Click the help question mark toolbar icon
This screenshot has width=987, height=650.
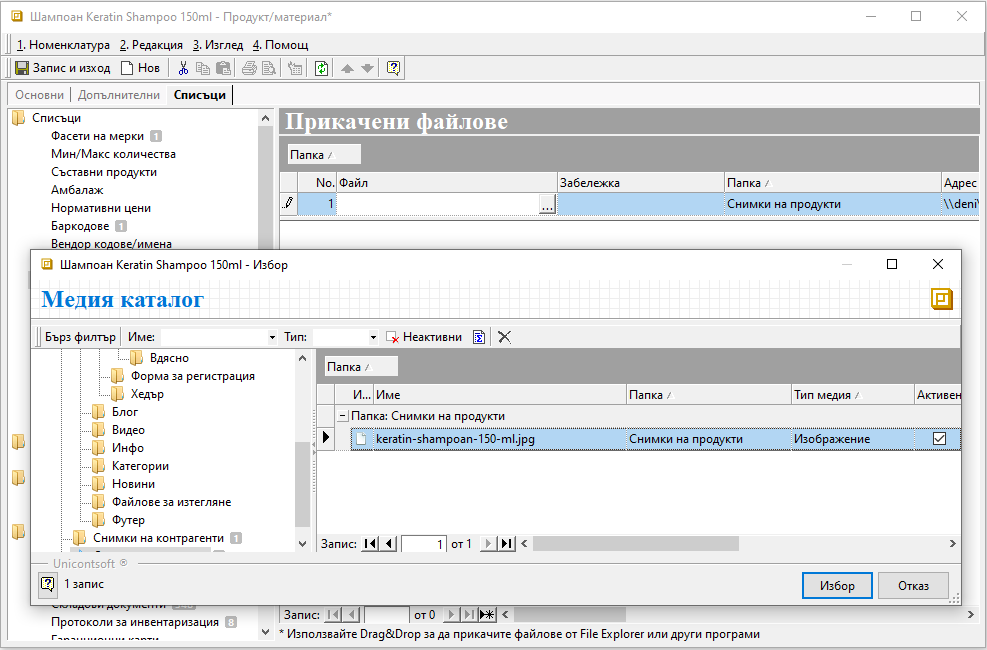(x=393, y=68)
